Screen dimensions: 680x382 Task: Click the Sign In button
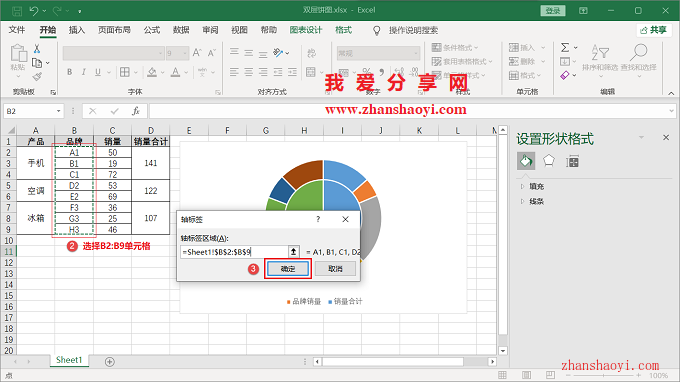553,11
